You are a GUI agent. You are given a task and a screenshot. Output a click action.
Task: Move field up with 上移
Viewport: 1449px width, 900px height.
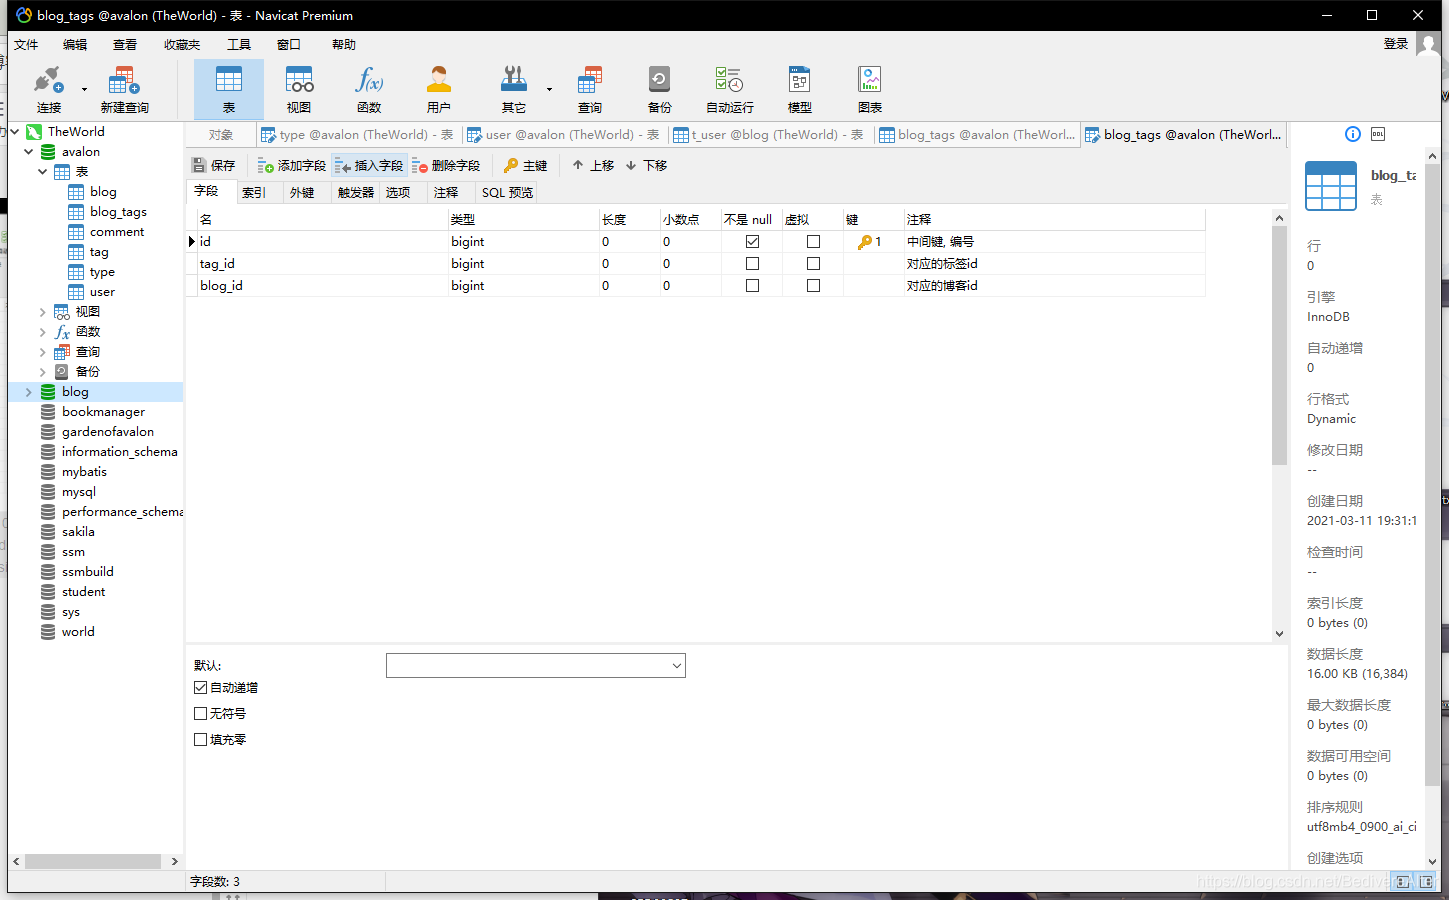[x=593, y=165]
